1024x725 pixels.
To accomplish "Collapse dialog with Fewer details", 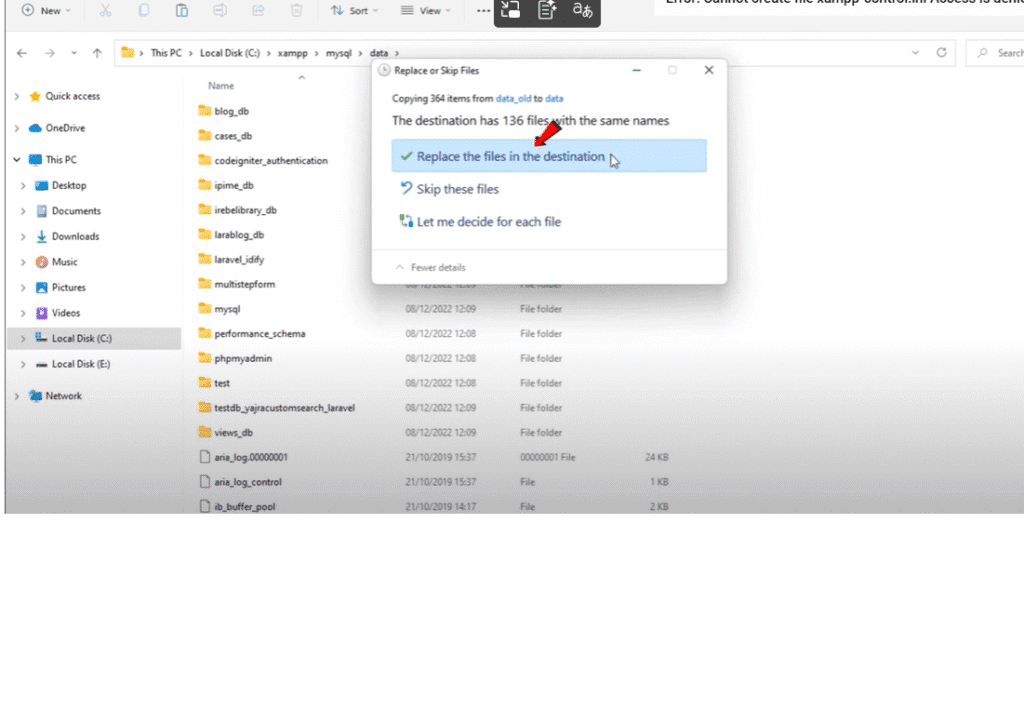I will click(430, 268).
